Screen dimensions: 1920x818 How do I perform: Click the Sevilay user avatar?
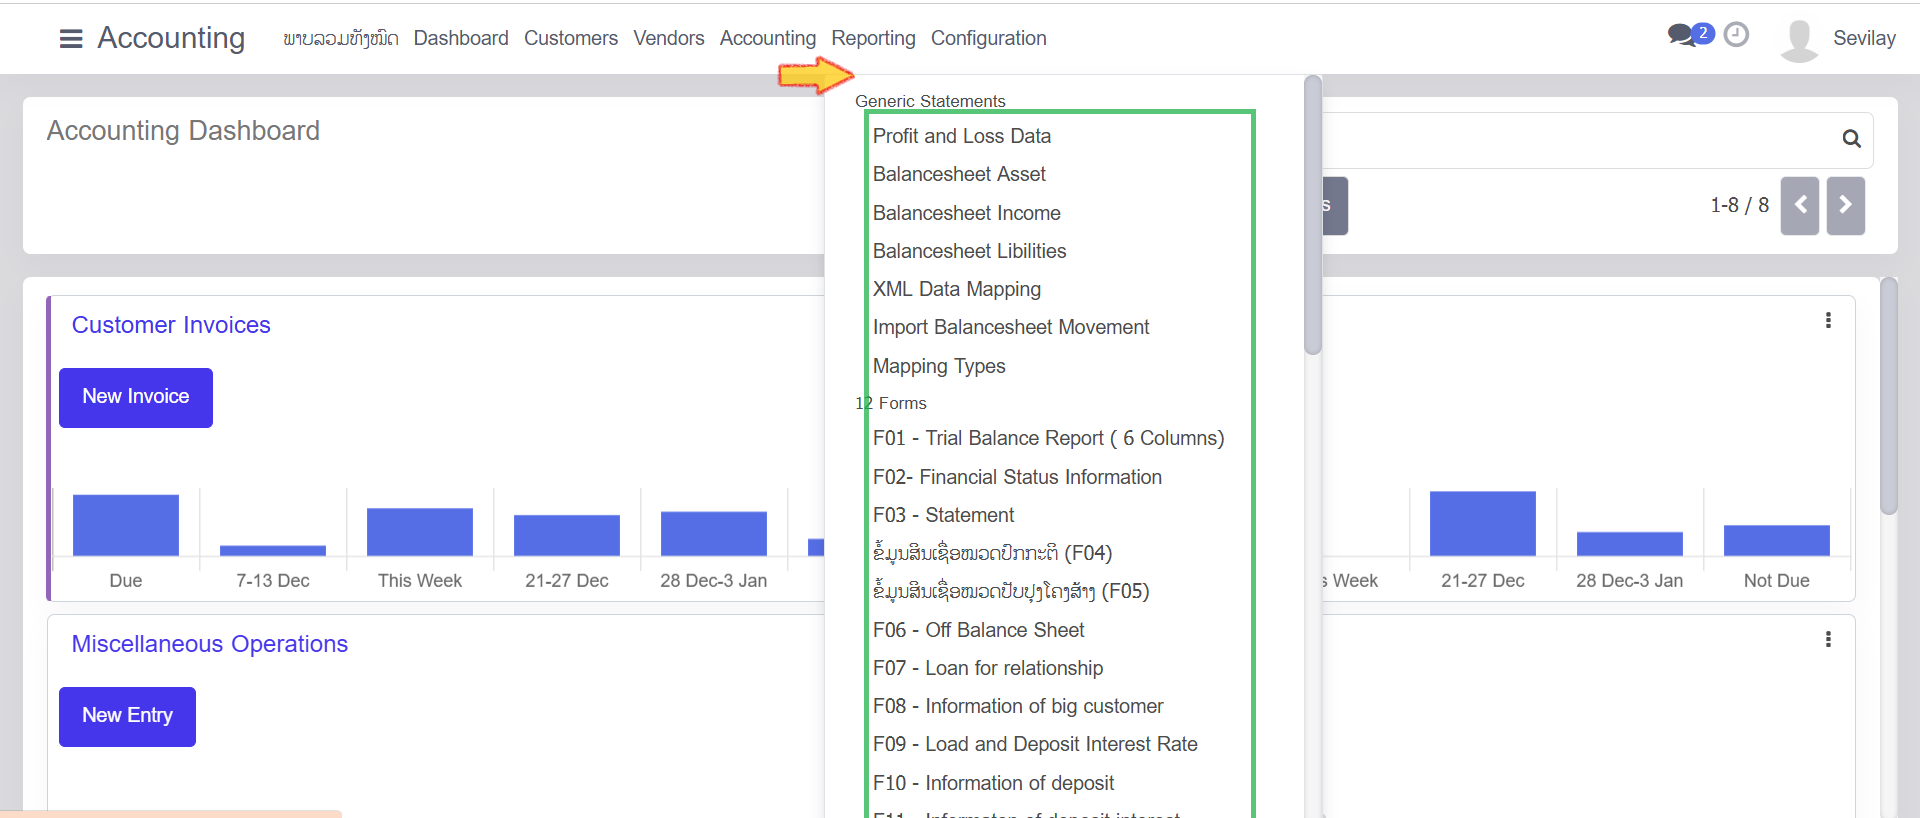1799,40
